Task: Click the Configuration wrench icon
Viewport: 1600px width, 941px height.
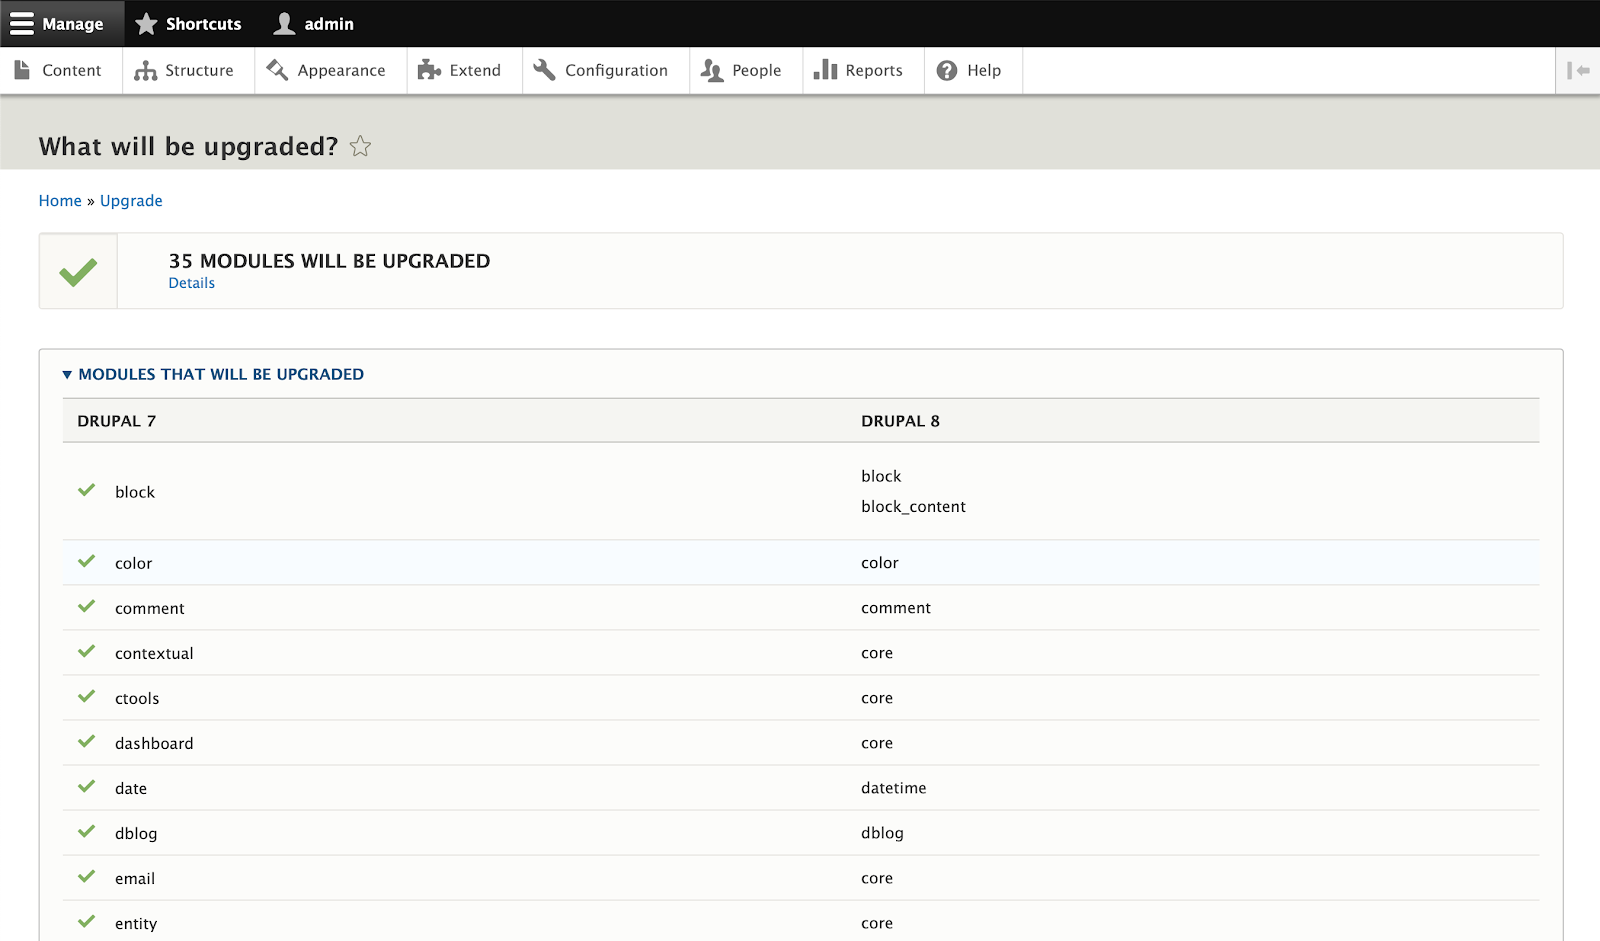Action: point(544,70)
